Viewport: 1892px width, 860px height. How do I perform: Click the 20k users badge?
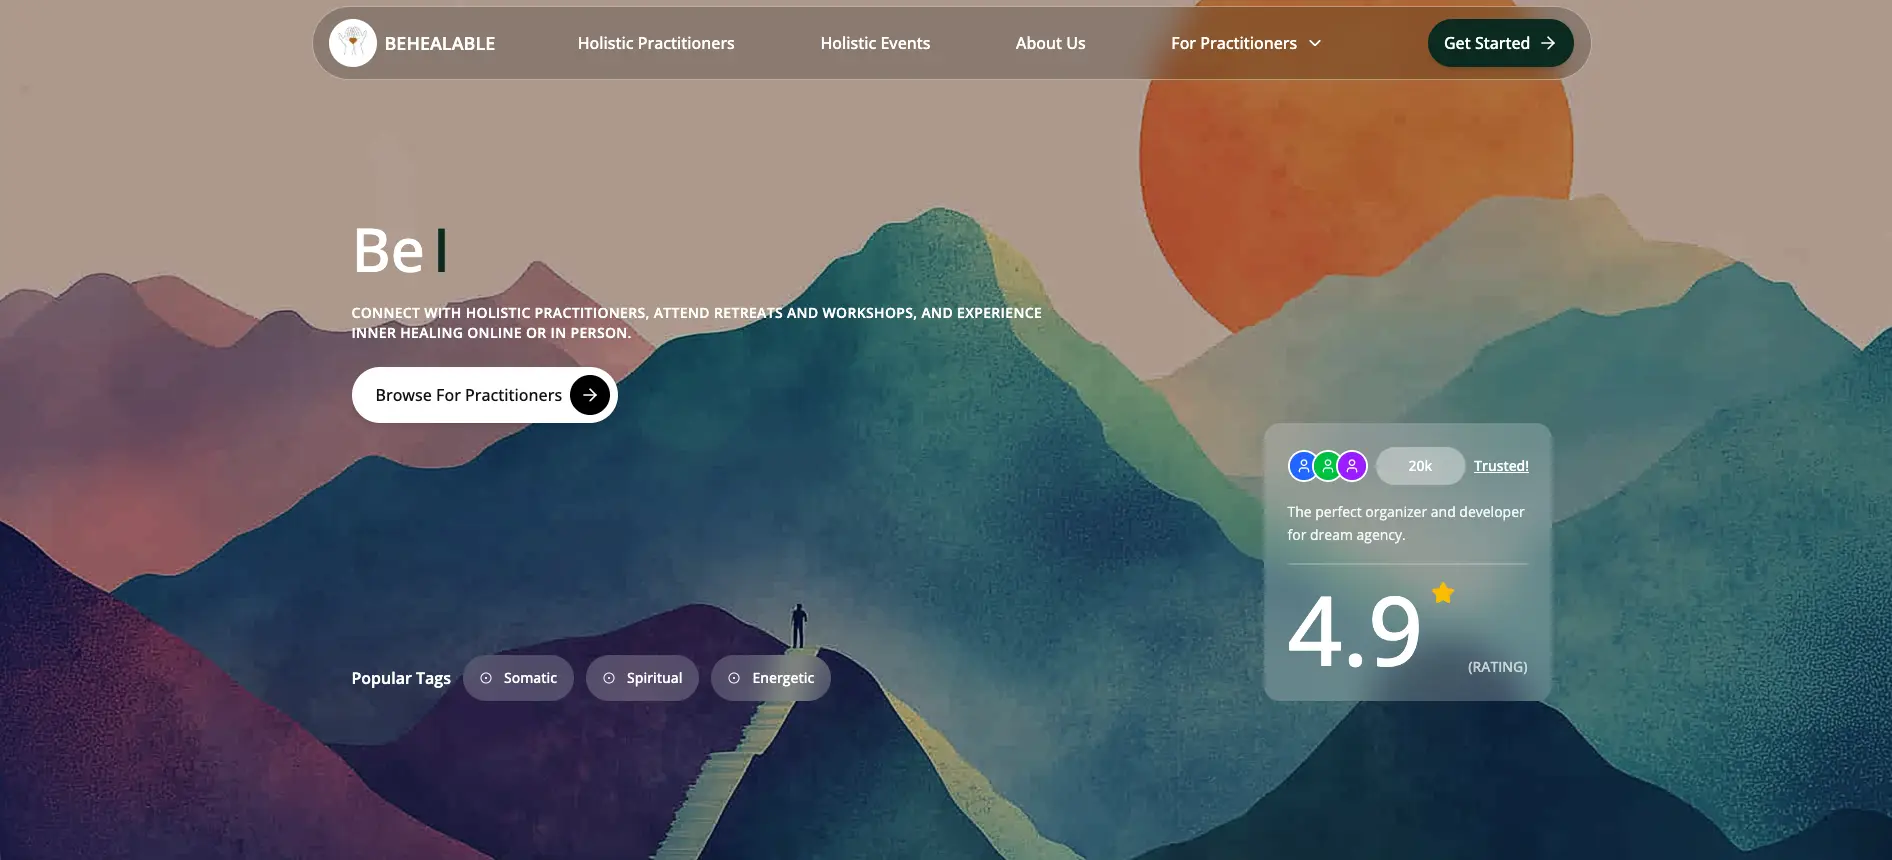tap(1420, 466)
